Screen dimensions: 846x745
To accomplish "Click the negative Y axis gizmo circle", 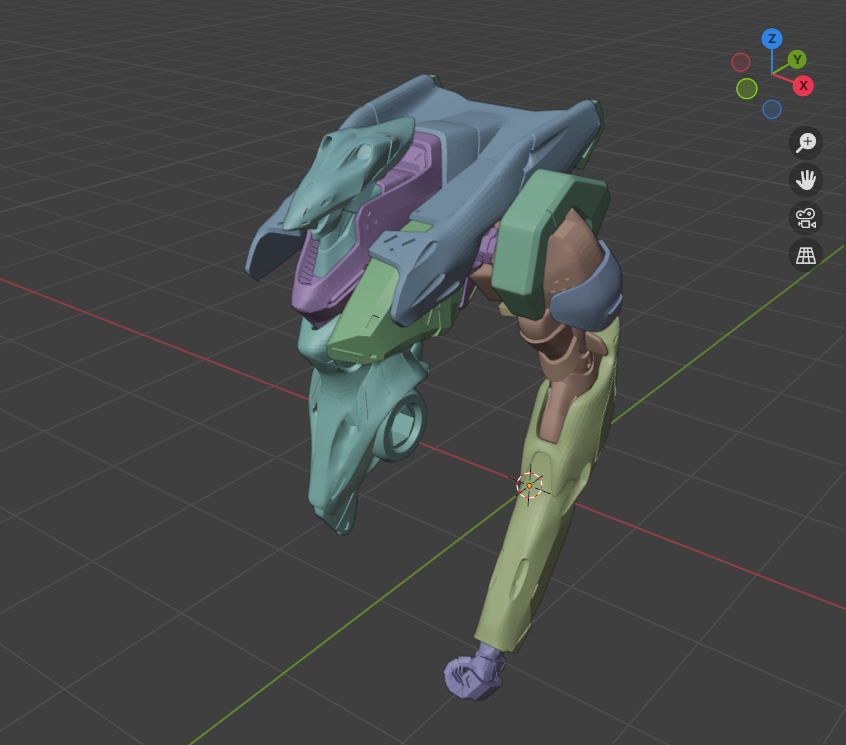I will 747,88.
